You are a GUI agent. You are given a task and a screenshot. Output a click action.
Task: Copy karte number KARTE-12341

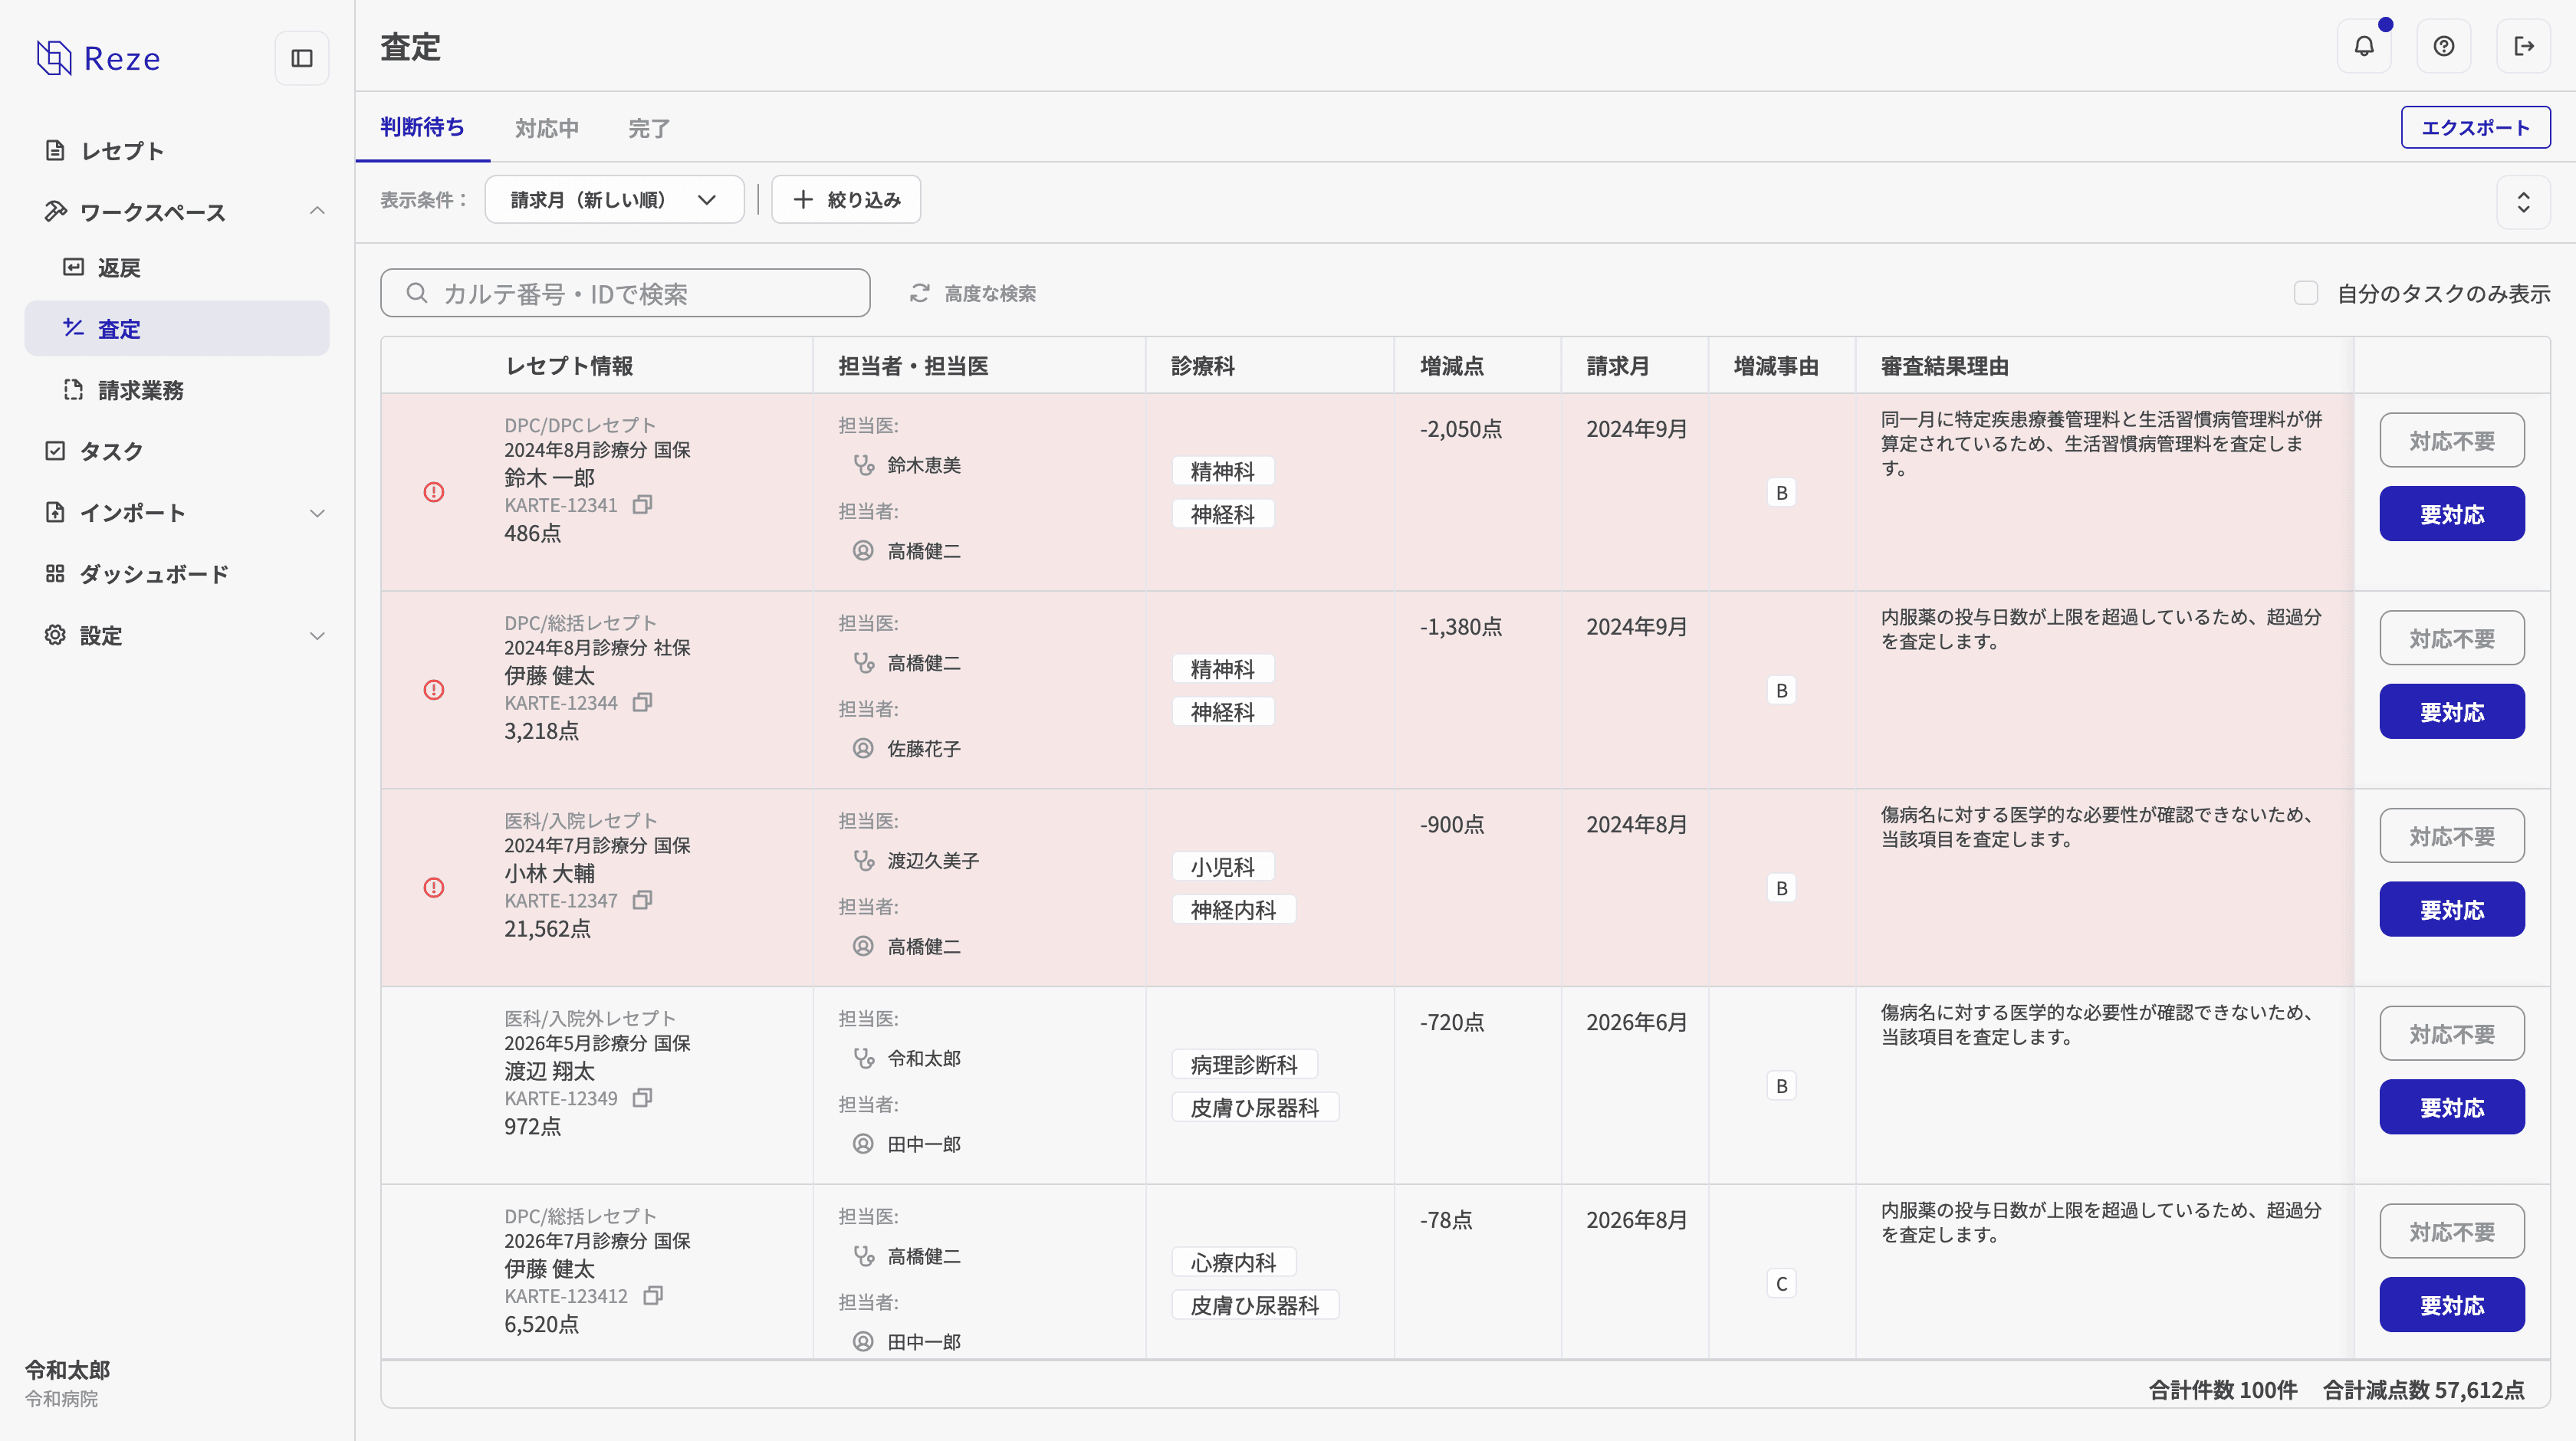coord(642,505)
